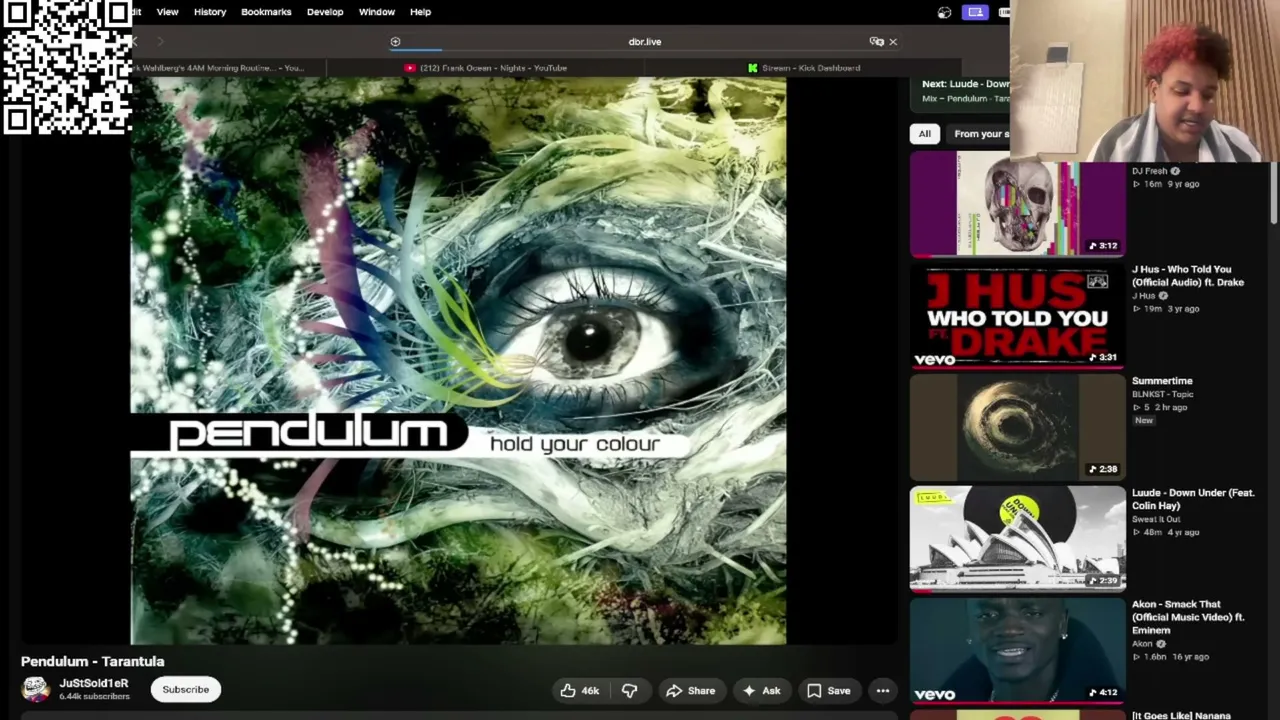
Task: Switch to the Stream - Kick Dashboard tab
Action: (x=803, y=68)
